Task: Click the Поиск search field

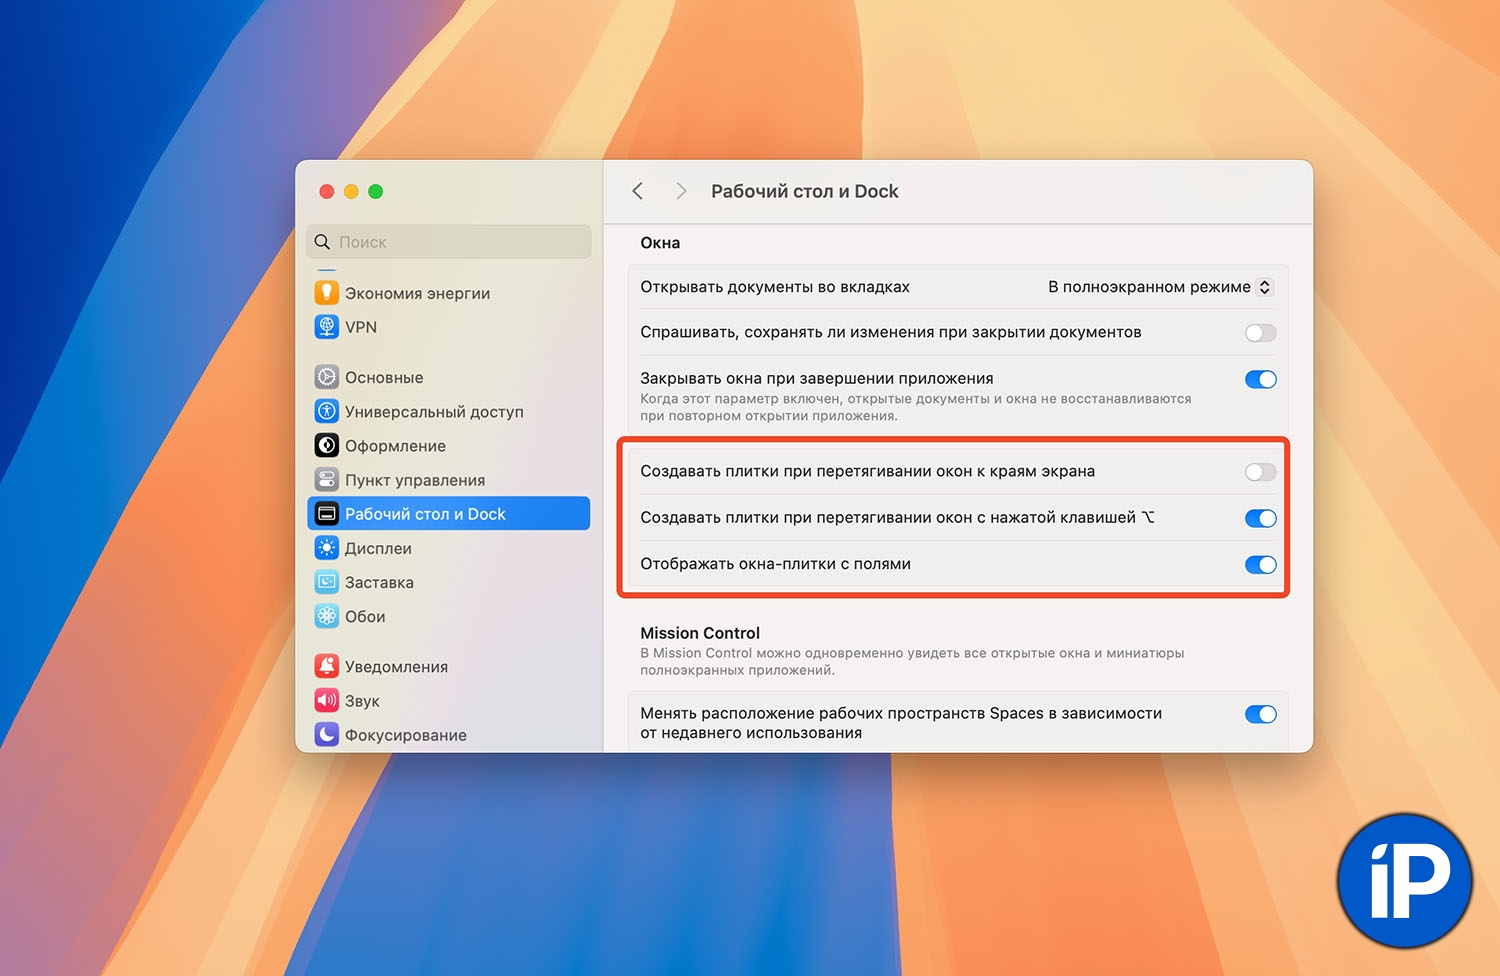Action: pyautogui.click(x=449, y=242)
